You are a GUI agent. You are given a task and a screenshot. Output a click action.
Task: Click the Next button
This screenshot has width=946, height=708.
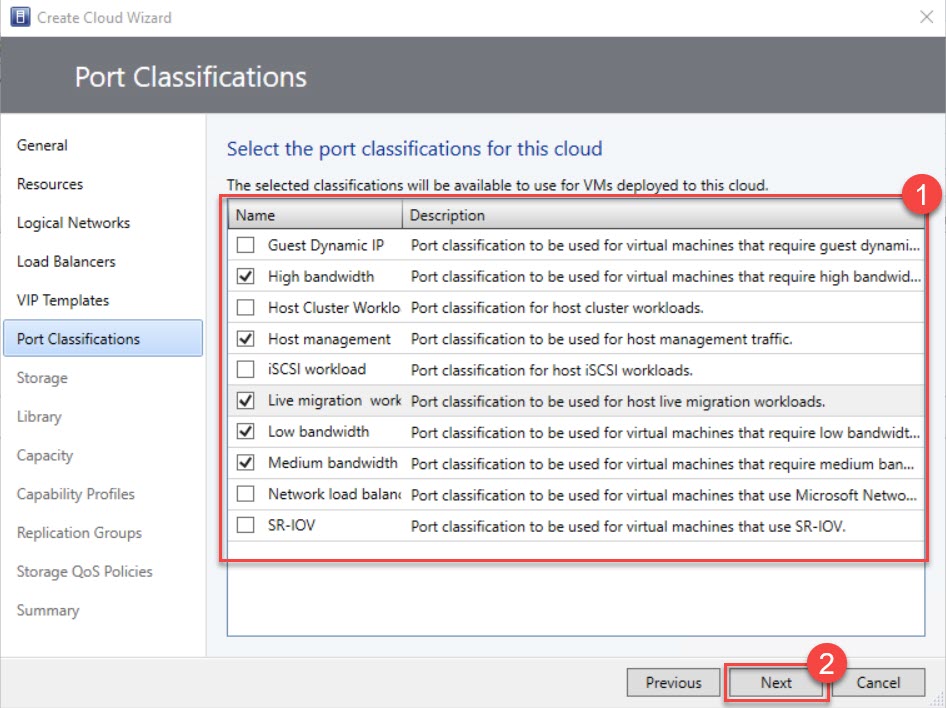pyautogui.click(x=775, y=682)
